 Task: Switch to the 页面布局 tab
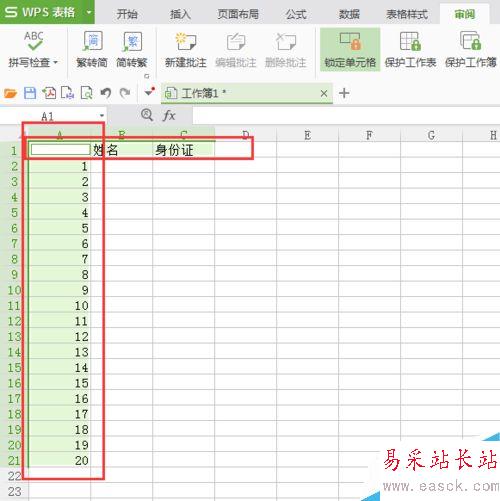pyautogui.click(x=238, y=14)
